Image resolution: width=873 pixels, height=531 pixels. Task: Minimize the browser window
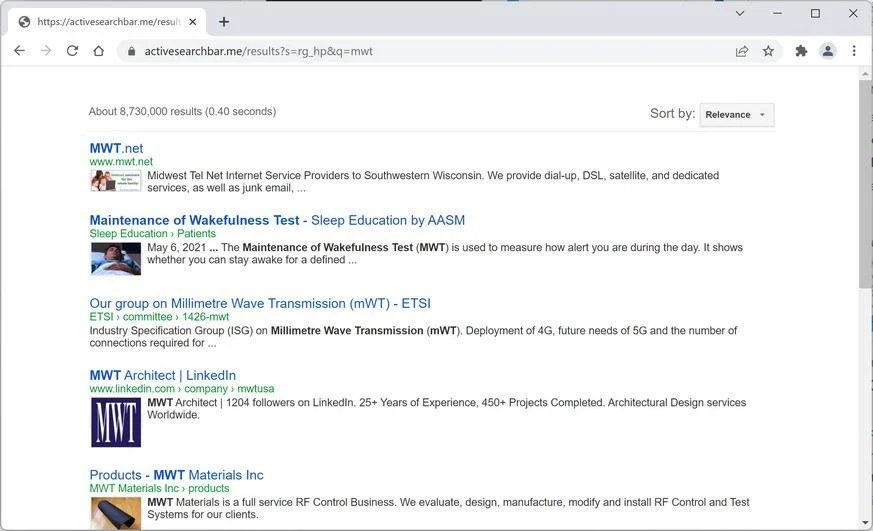[x=777, y=13]
